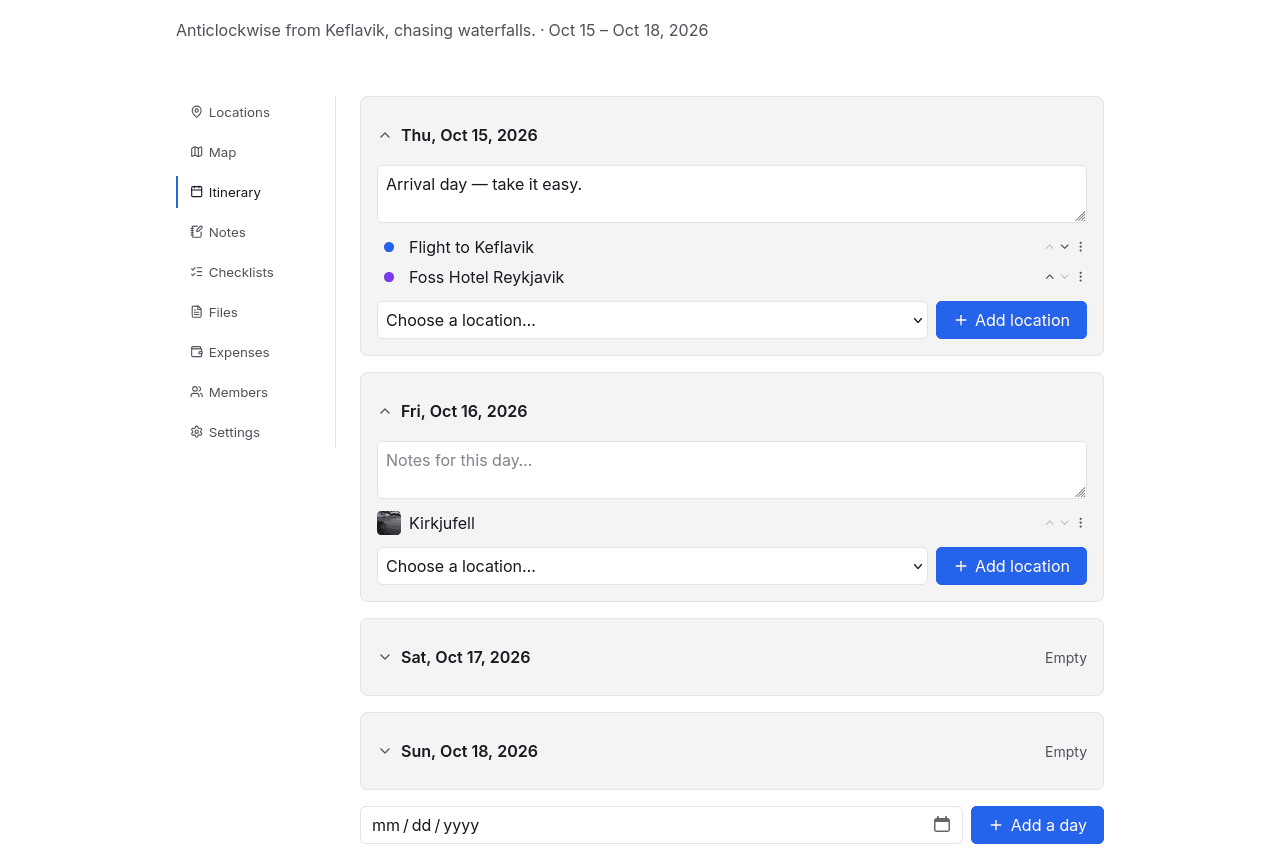Open the Kirkjufell photo thumbnail
1280x860 pixels.
click(389, 523)
